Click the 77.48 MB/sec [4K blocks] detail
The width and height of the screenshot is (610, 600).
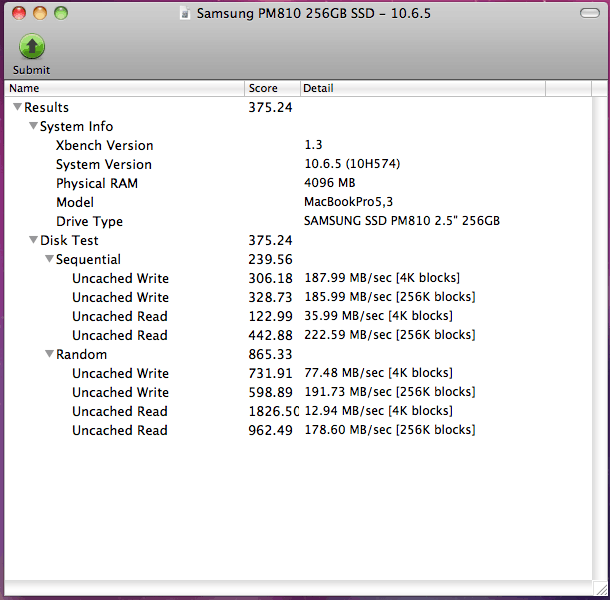point(379,373)
